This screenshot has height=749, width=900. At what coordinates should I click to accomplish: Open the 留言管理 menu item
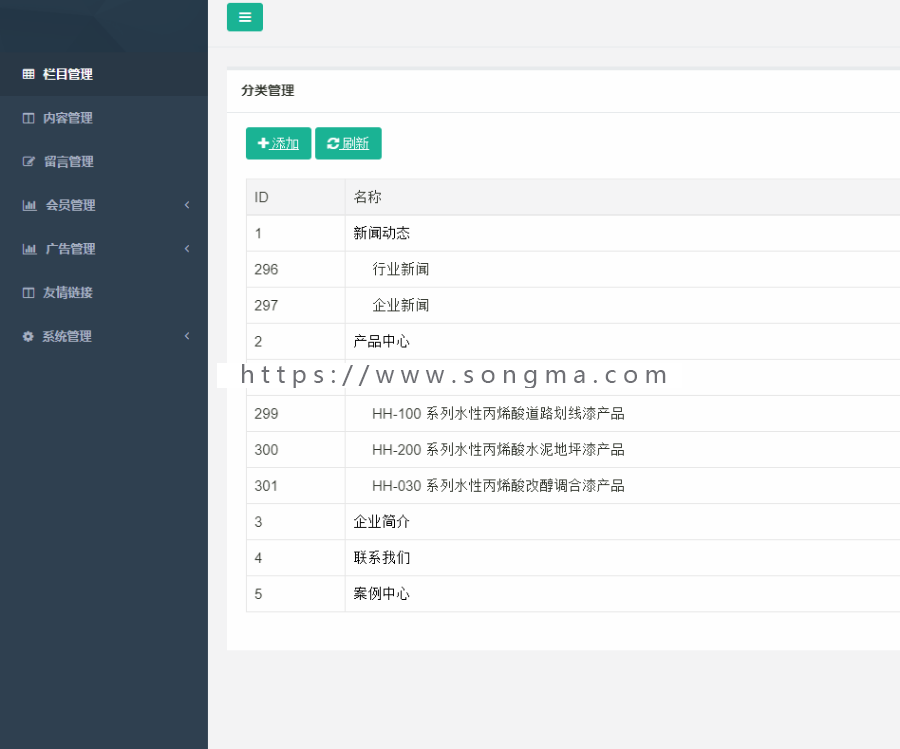(x=104, y=161)
